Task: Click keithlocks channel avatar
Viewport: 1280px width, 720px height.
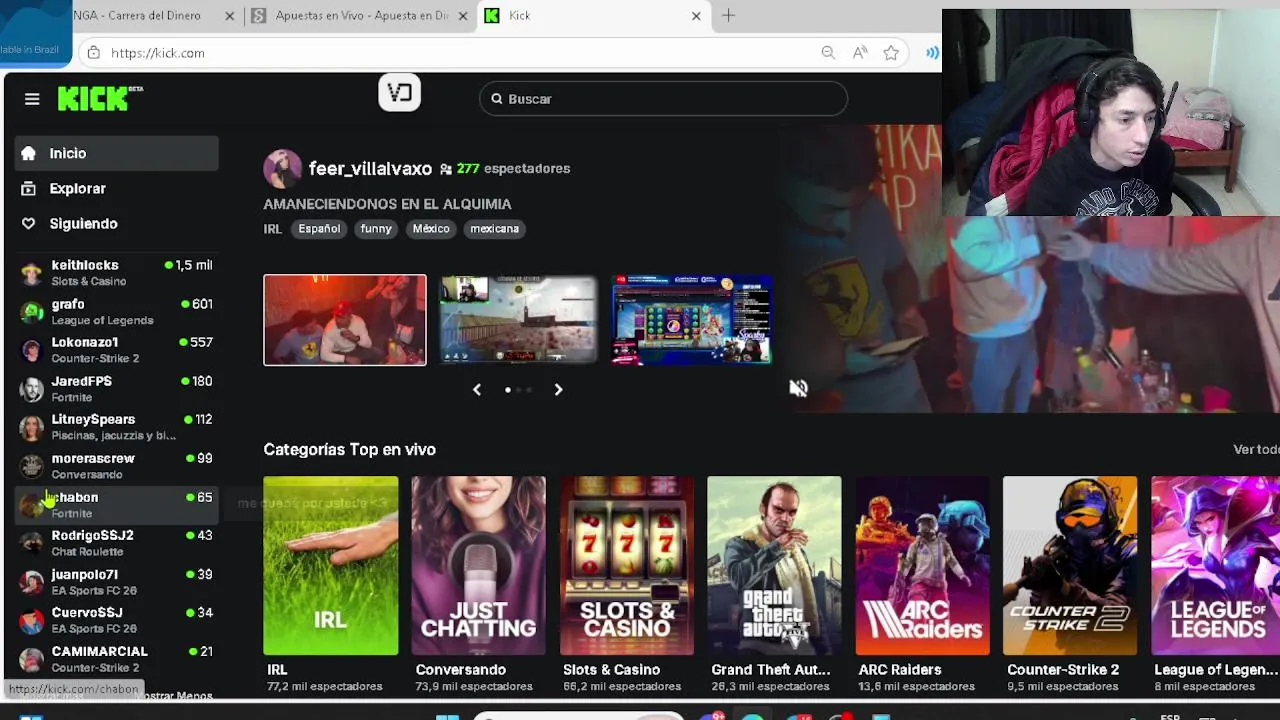Action: pyautogui.click(x=32, y=273)
